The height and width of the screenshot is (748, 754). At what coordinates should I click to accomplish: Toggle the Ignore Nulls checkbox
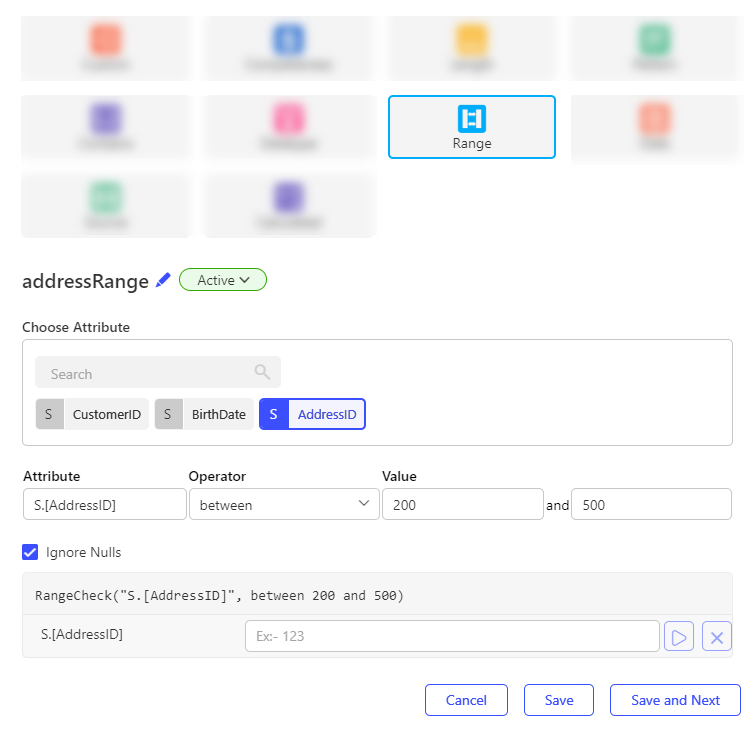[31, 552]
